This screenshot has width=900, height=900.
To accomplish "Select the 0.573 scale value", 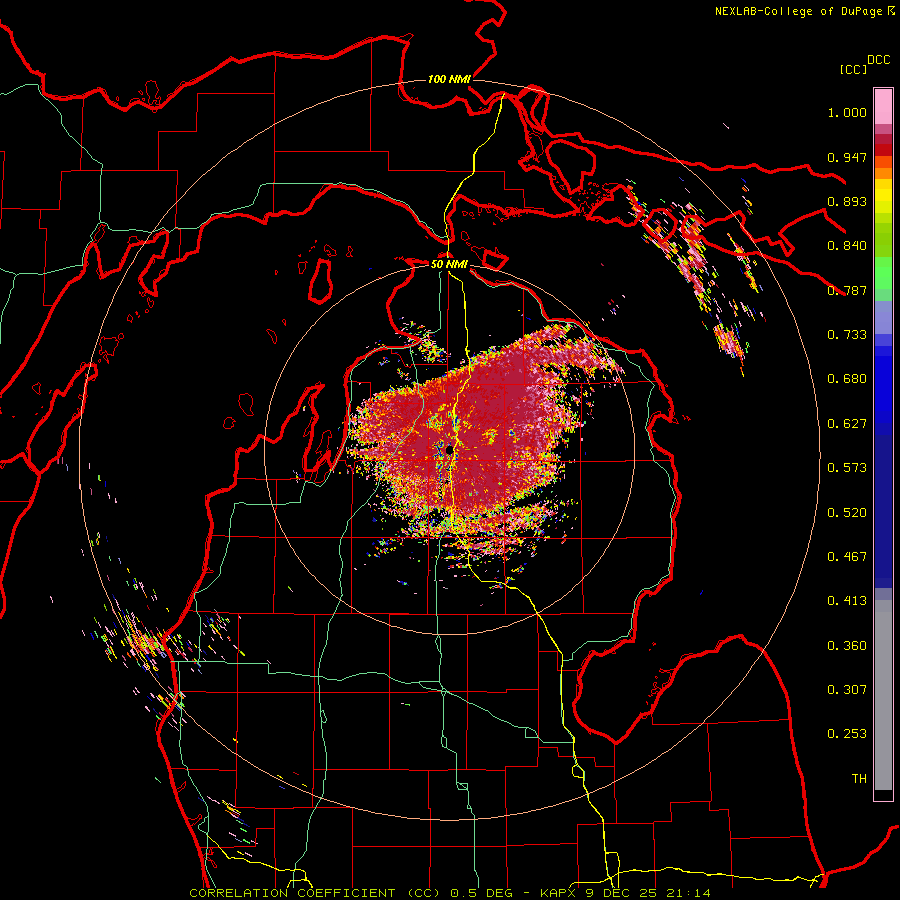I will [847, 468].
